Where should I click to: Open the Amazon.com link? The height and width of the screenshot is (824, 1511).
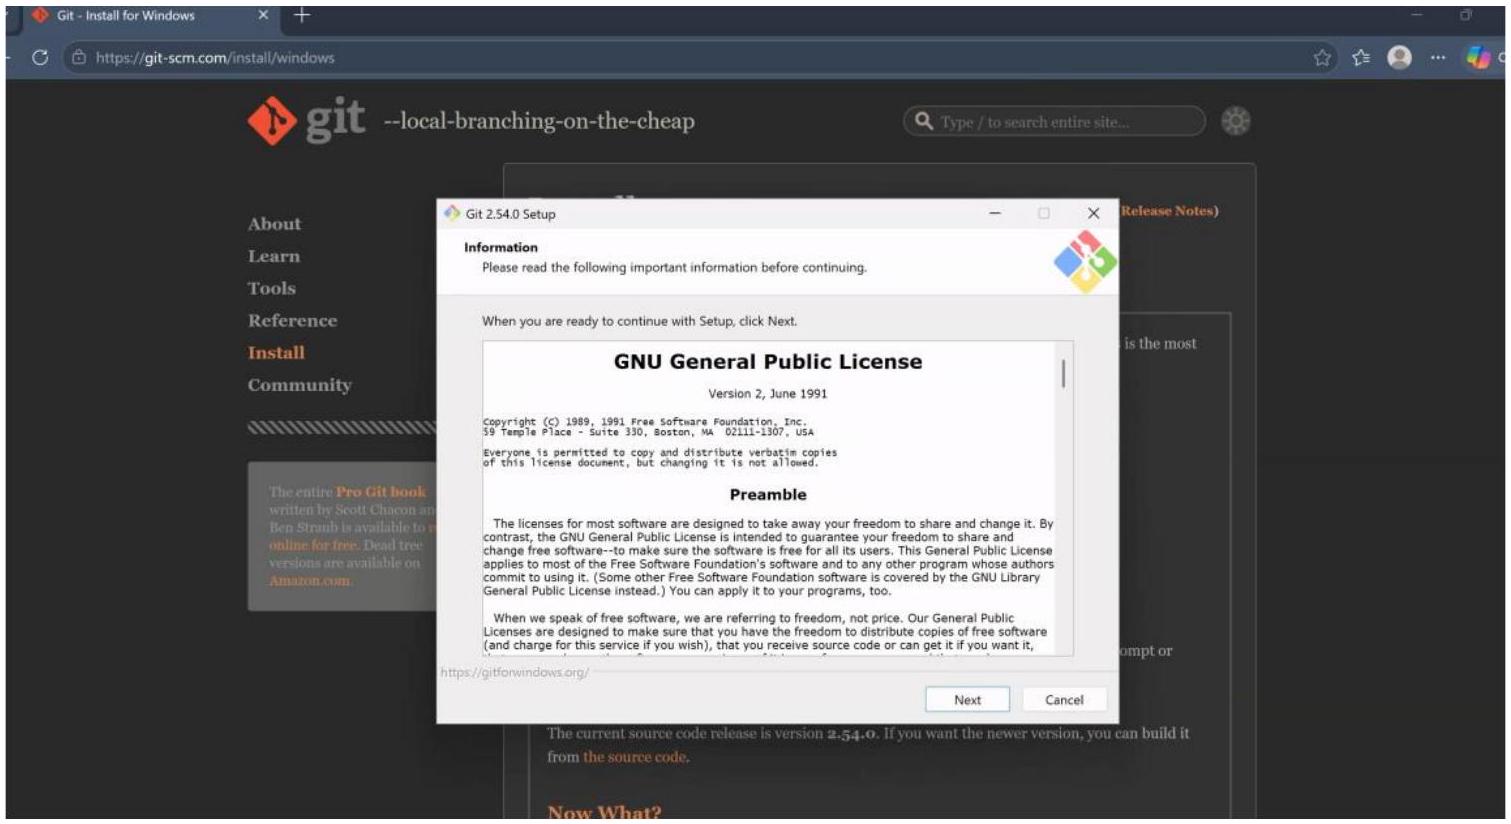(x=309, y=581)
